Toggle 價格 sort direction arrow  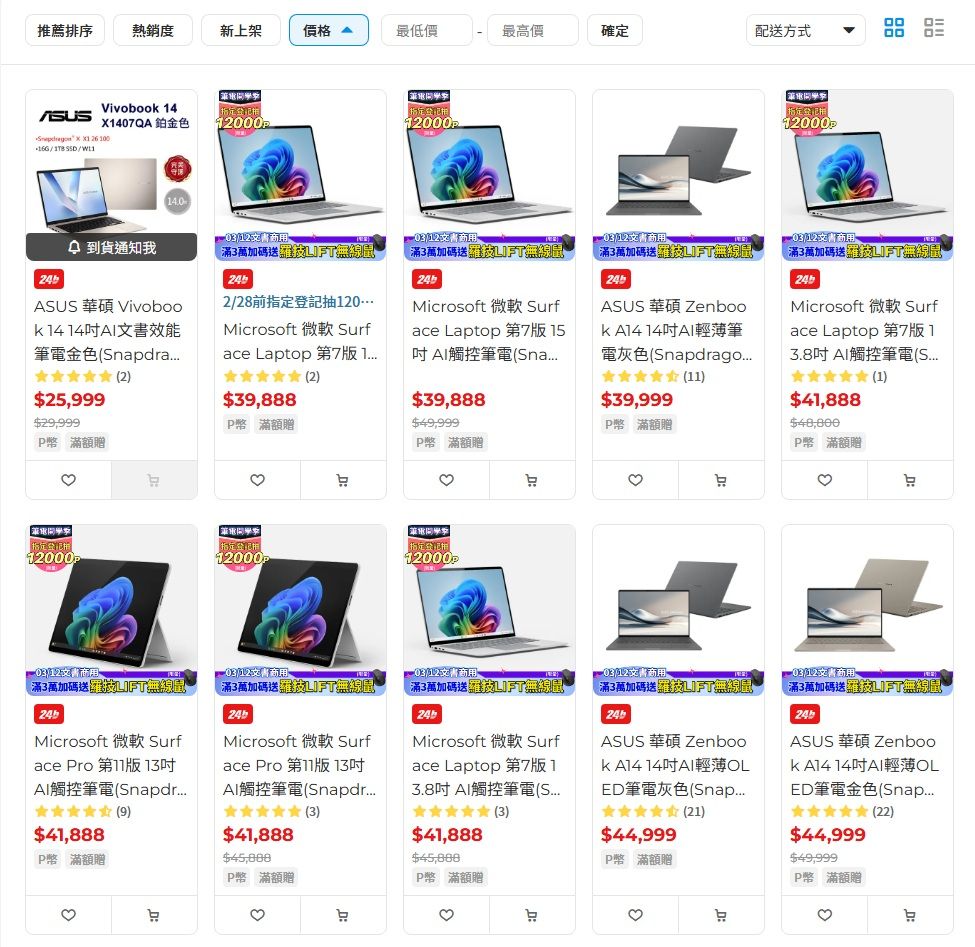point(347,30)
